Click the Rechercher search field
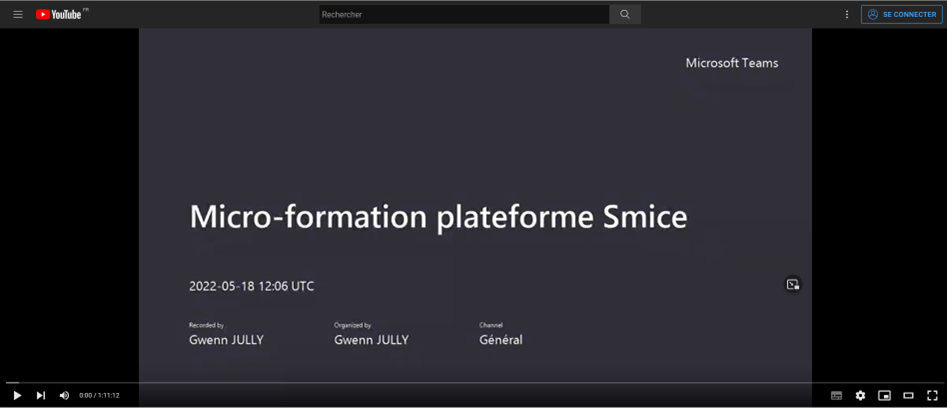This screenshot has height=408, width=947. coord(463,14)
